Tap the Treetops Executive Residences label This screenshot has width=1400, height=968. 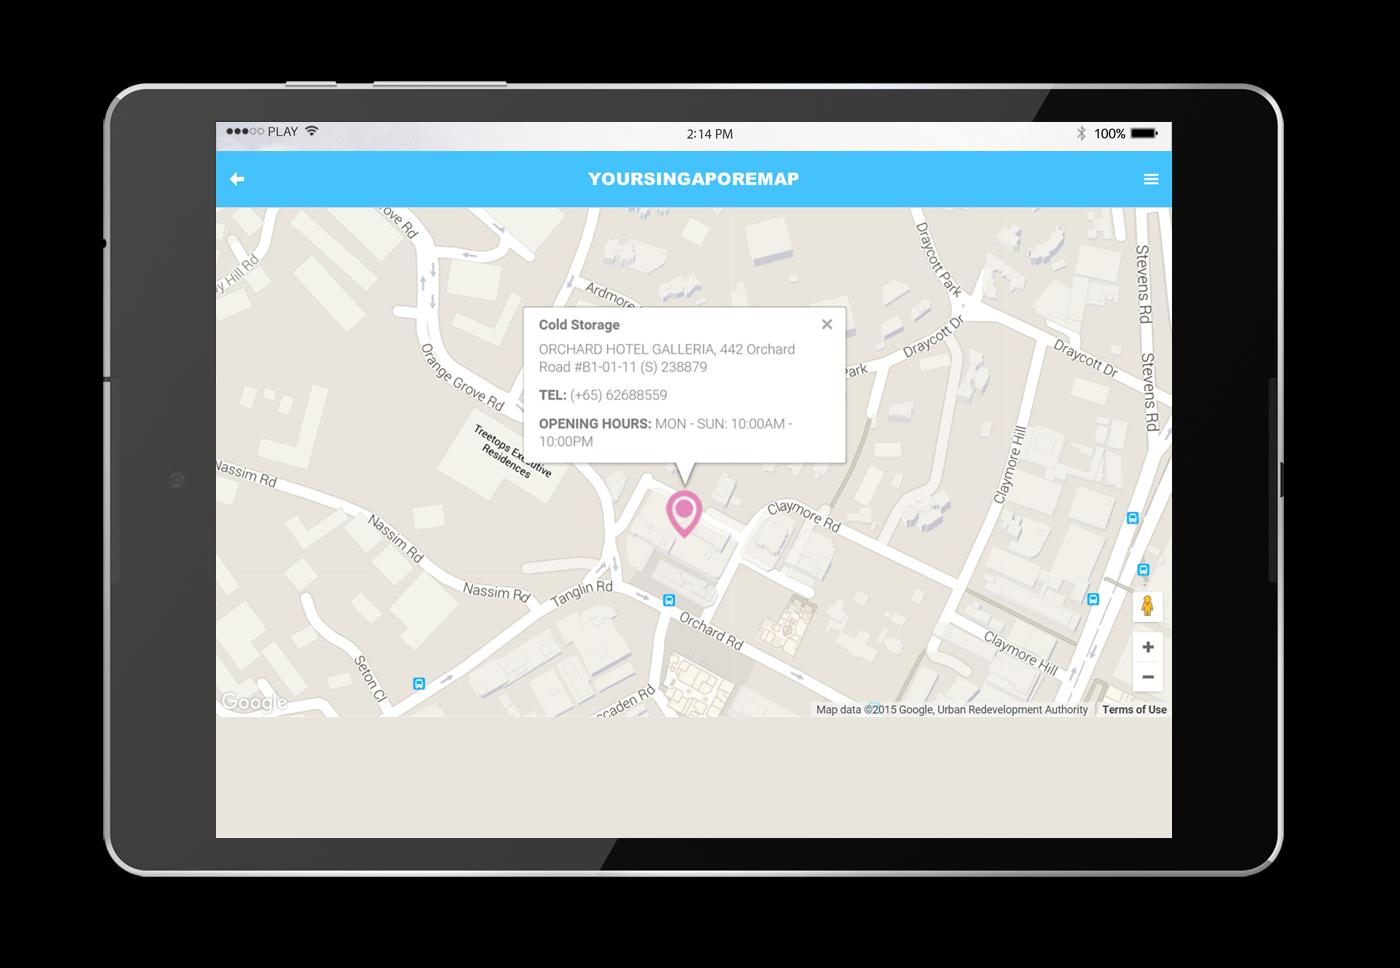click(512, 453)
